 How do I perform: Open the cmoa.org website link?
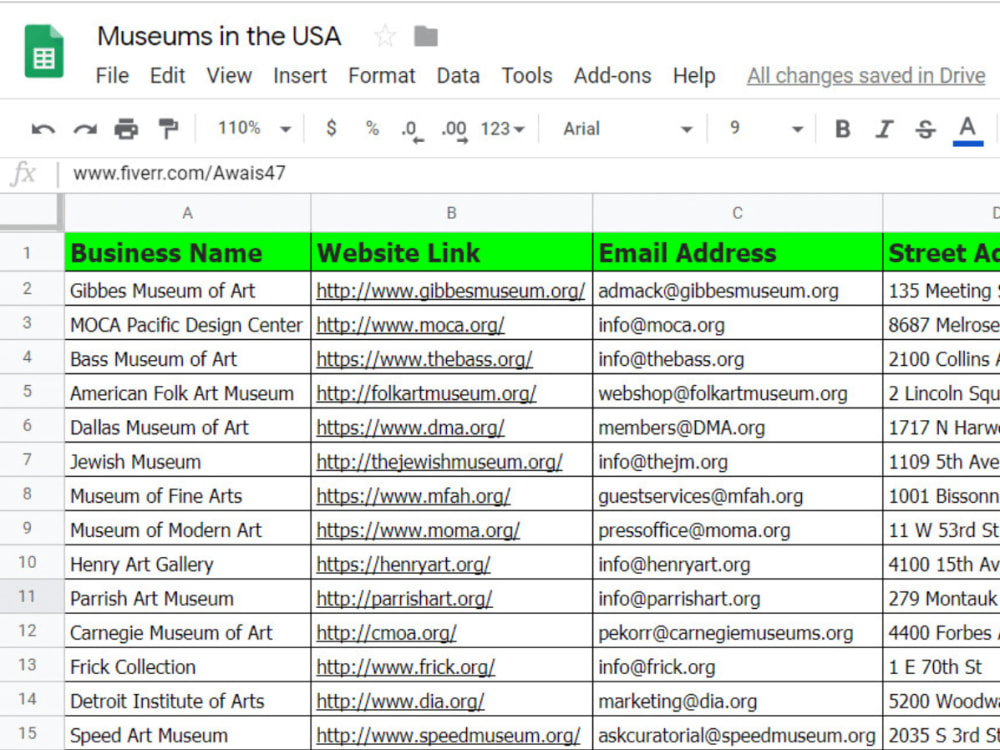pyautogui.click(x=386, y=633)
